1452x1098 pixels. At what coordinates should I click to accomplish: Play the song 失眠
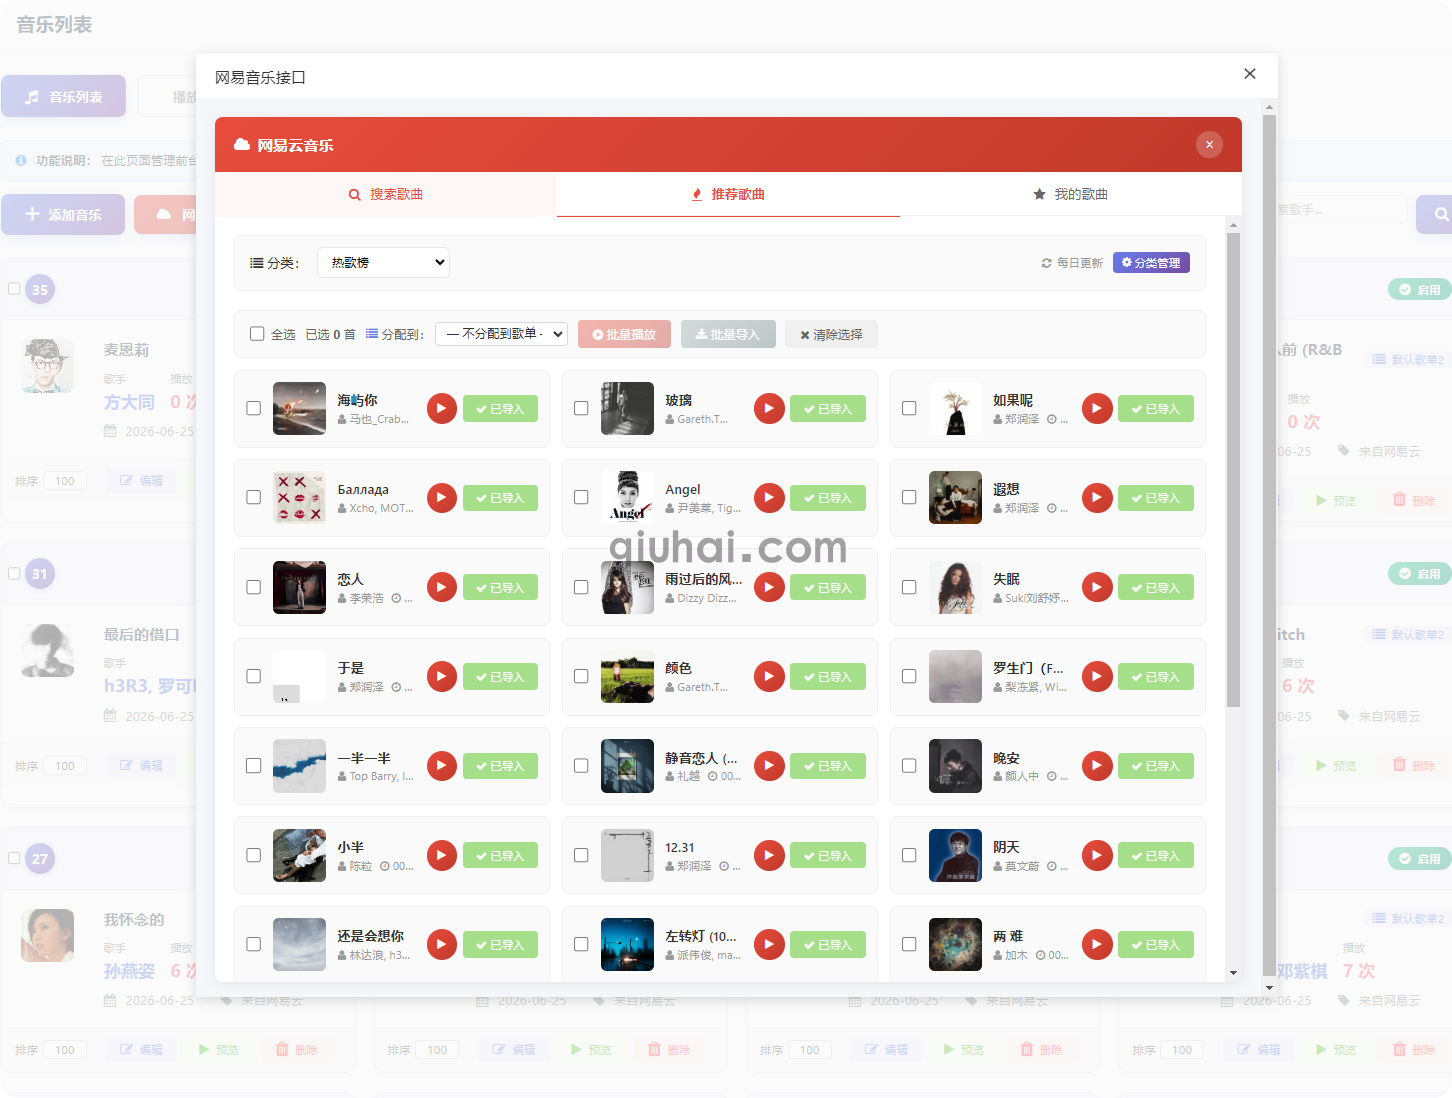tap(1097, 587)
